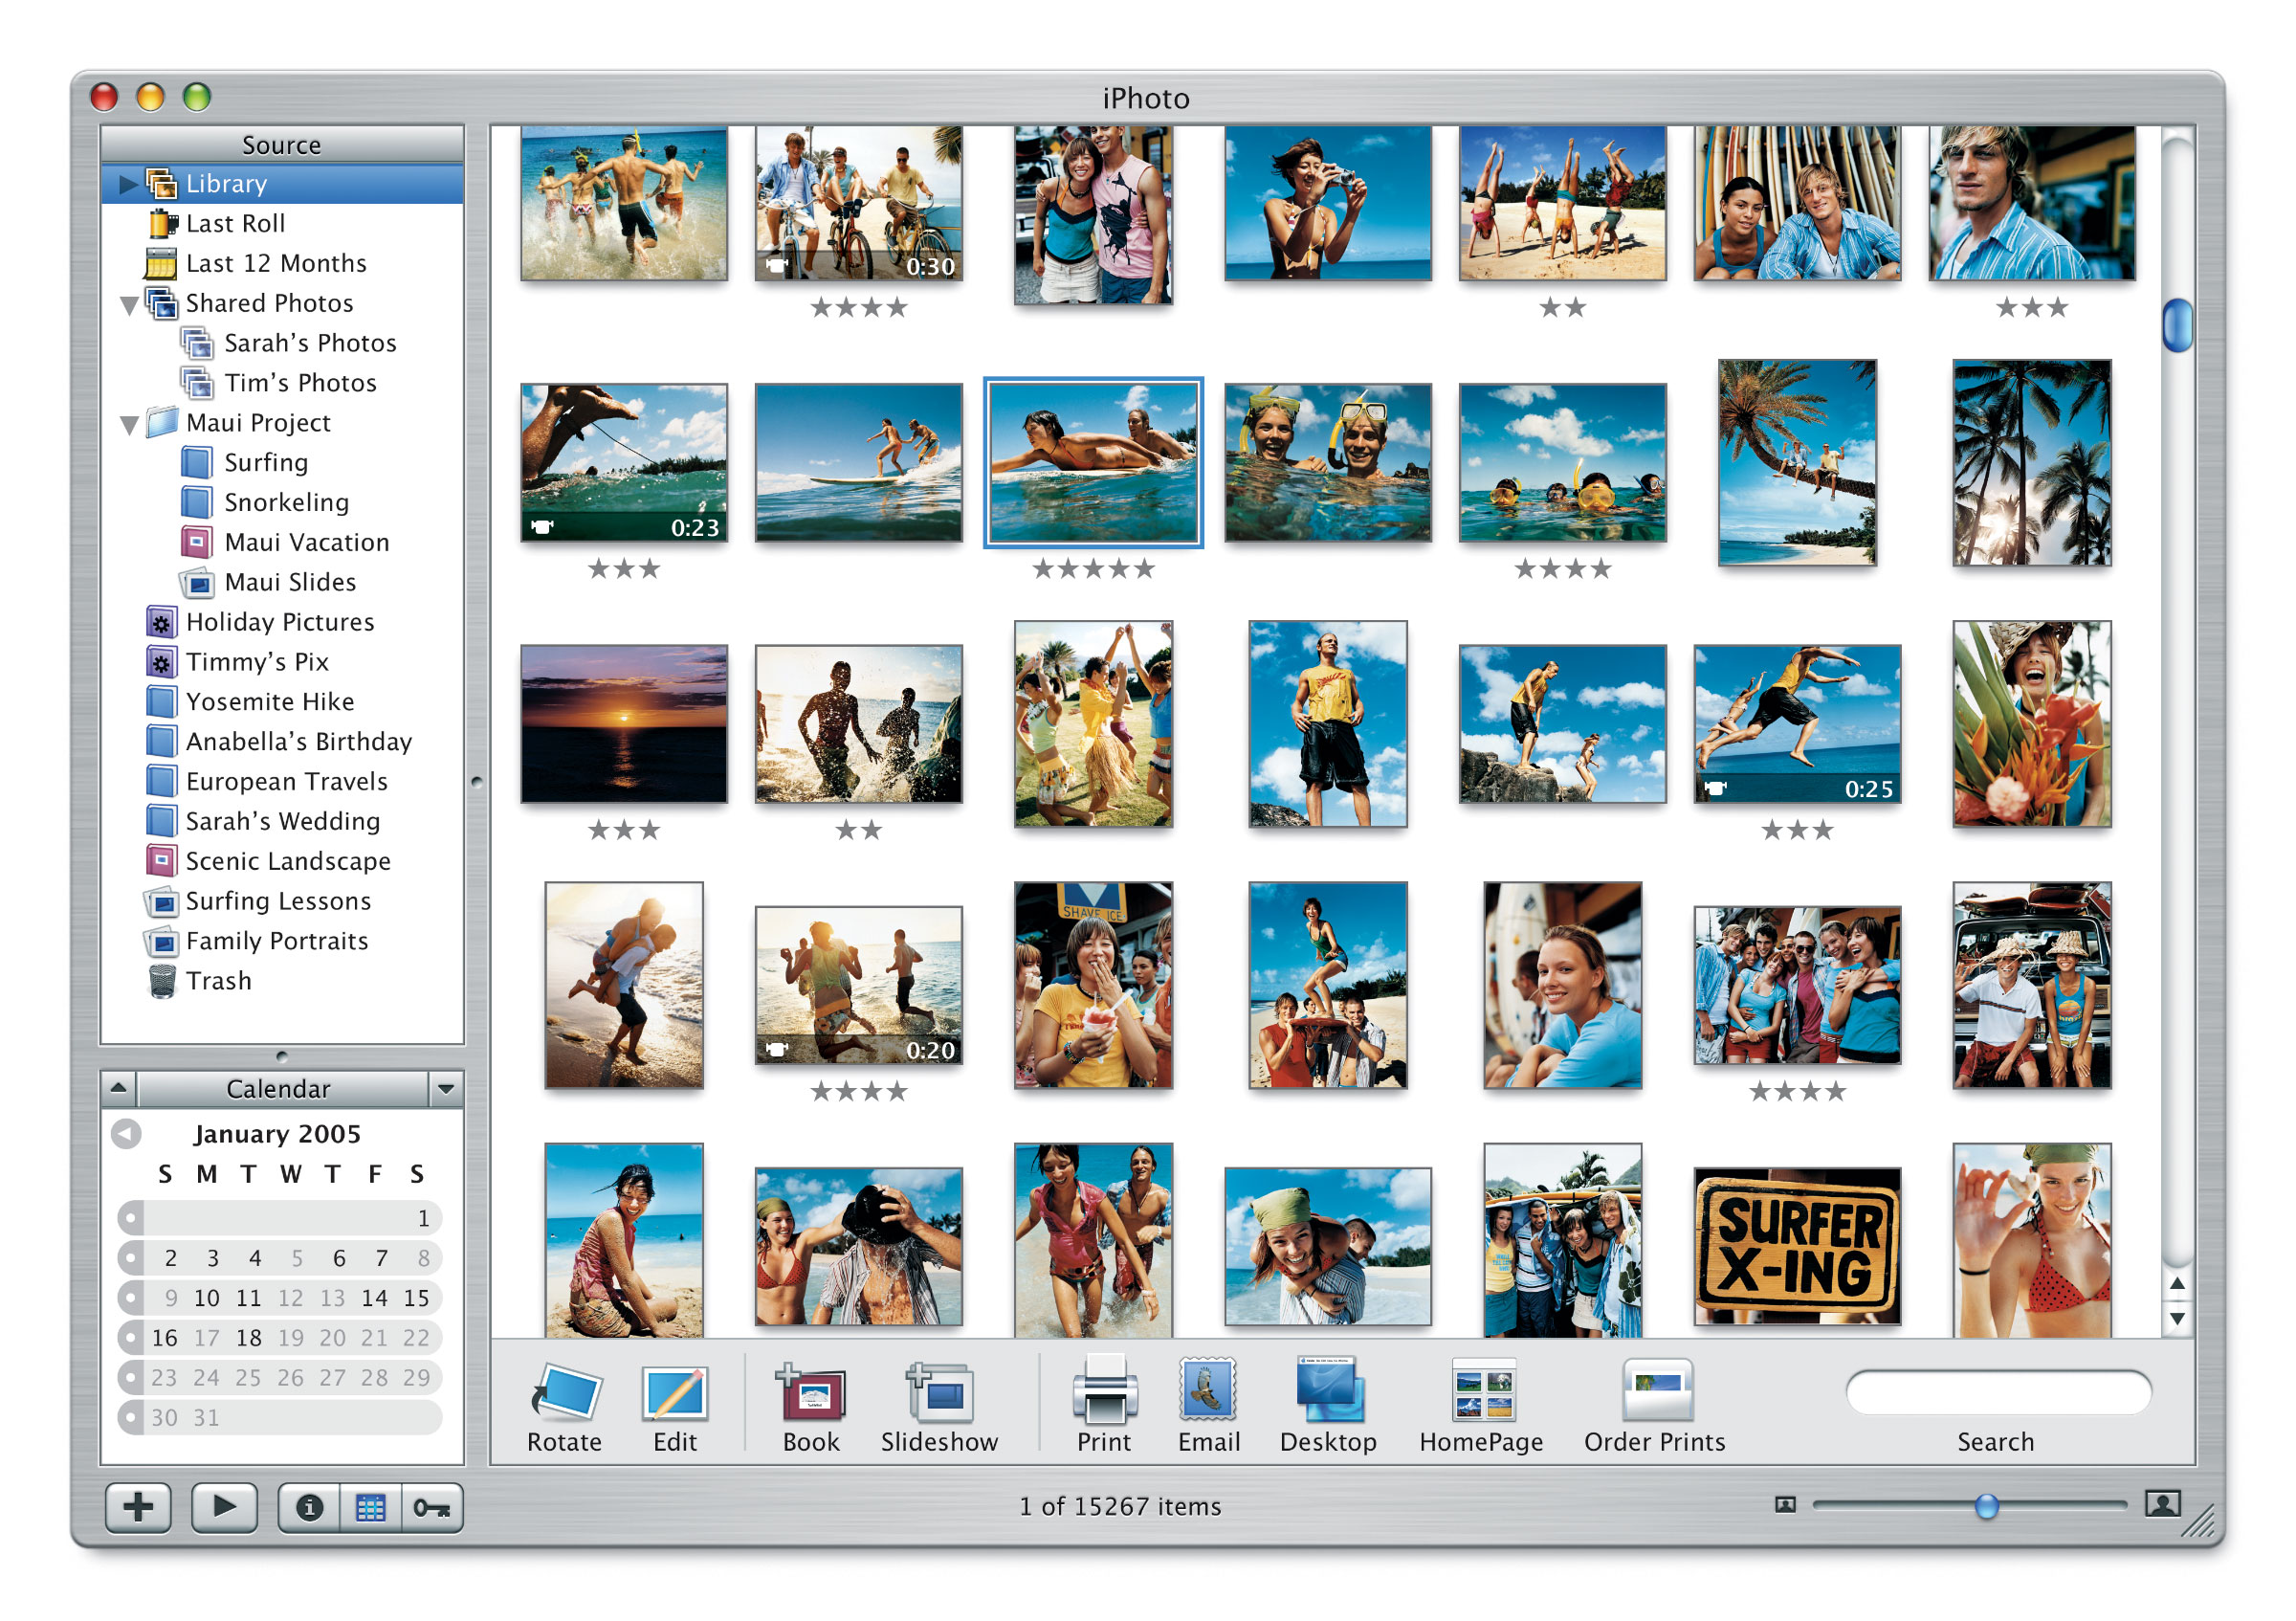This screenshot has height=1621, width=2296.
Task: Click the Rotate tool icon
Action: point(565,1392)
